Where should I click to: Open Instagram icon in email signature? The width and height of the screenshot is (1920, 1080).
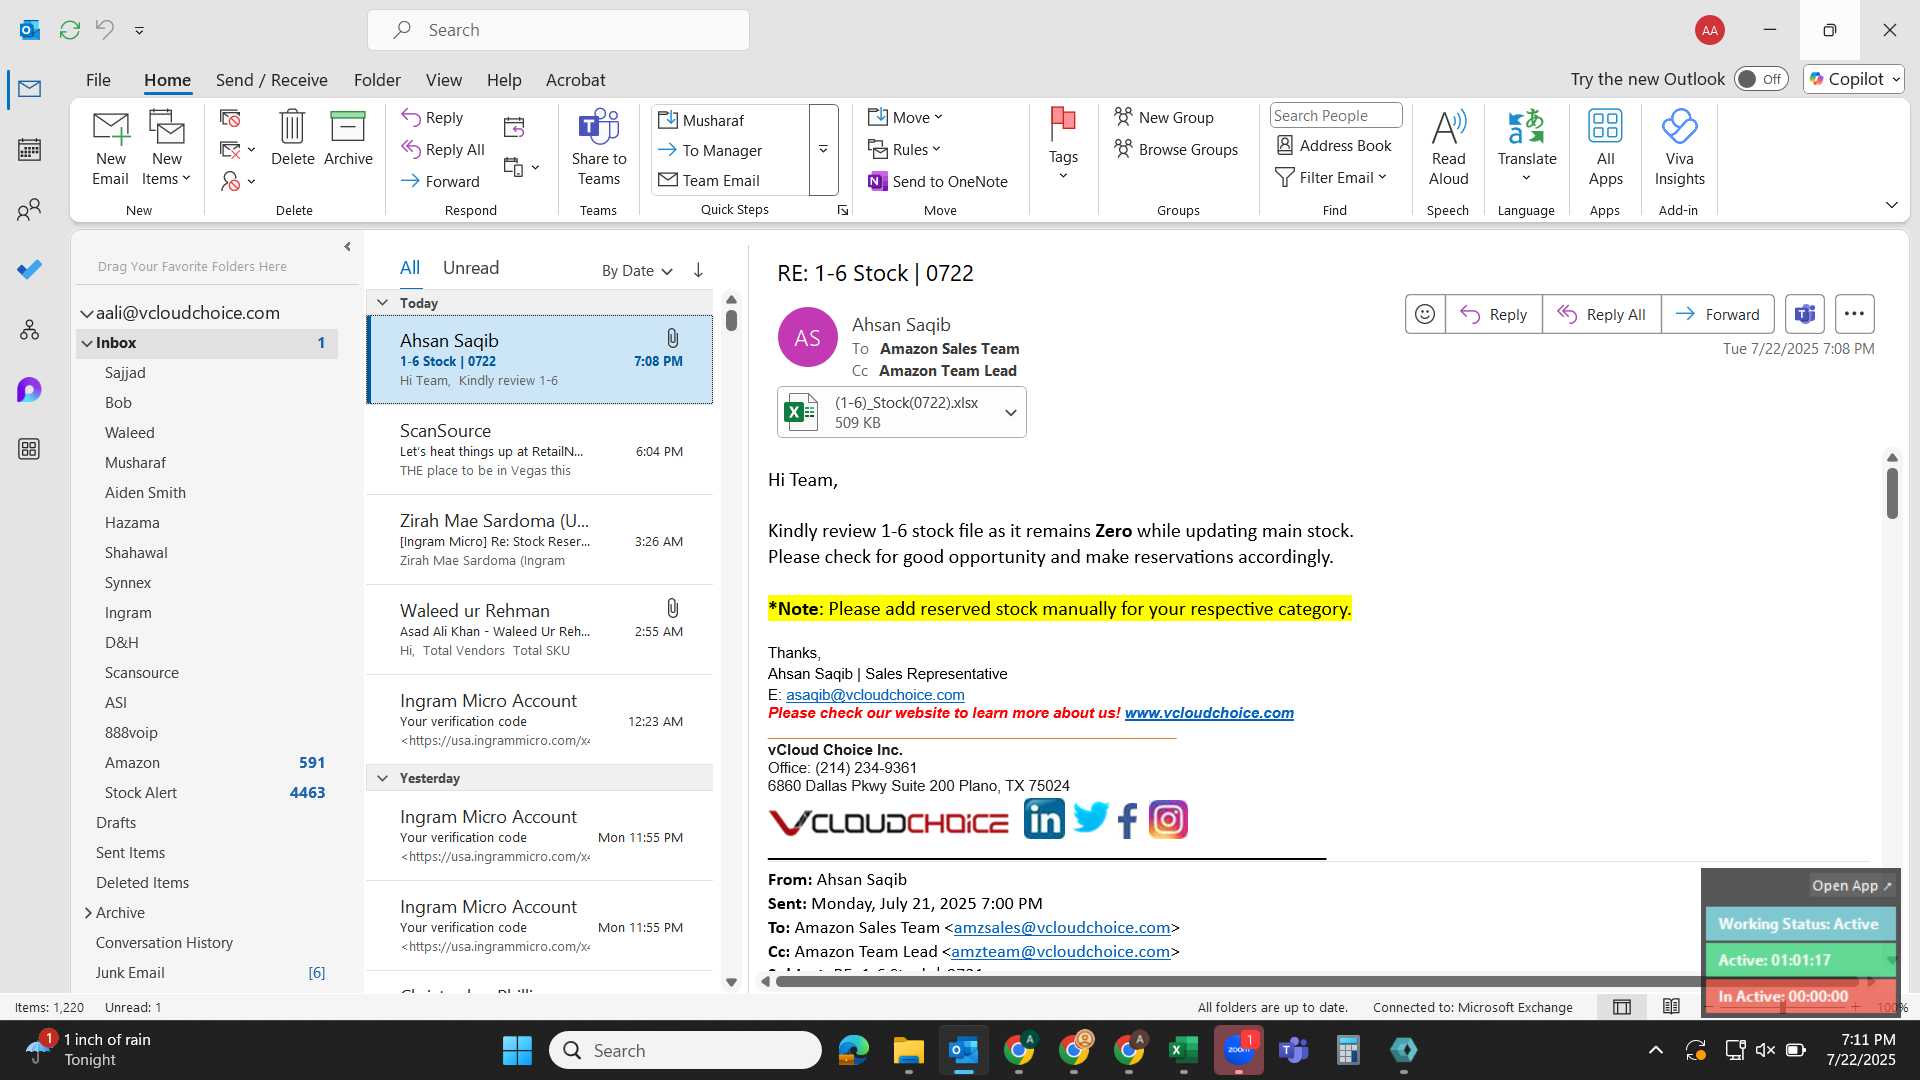click(1168, 820)
